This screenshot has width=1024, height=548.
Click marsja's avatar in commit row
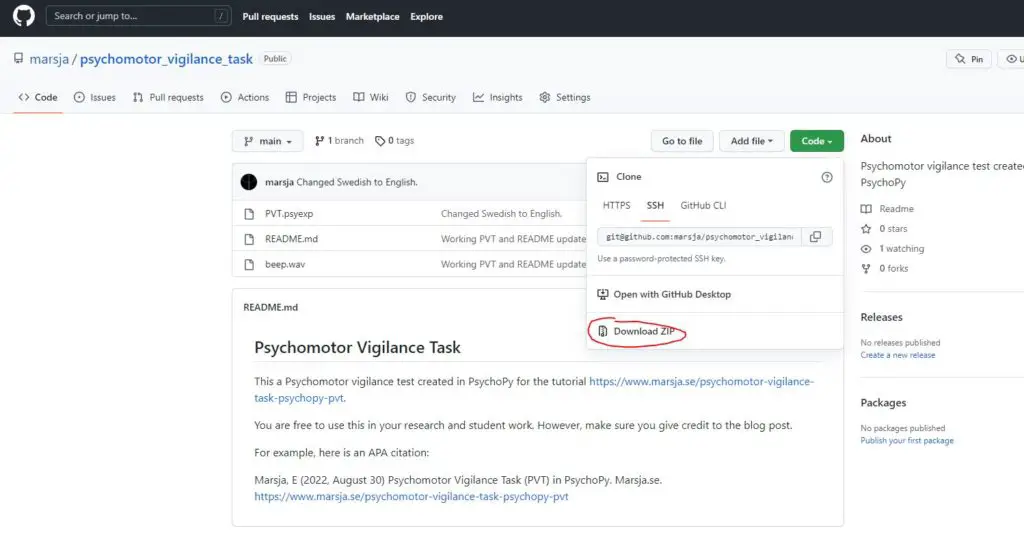pos(249,182)
